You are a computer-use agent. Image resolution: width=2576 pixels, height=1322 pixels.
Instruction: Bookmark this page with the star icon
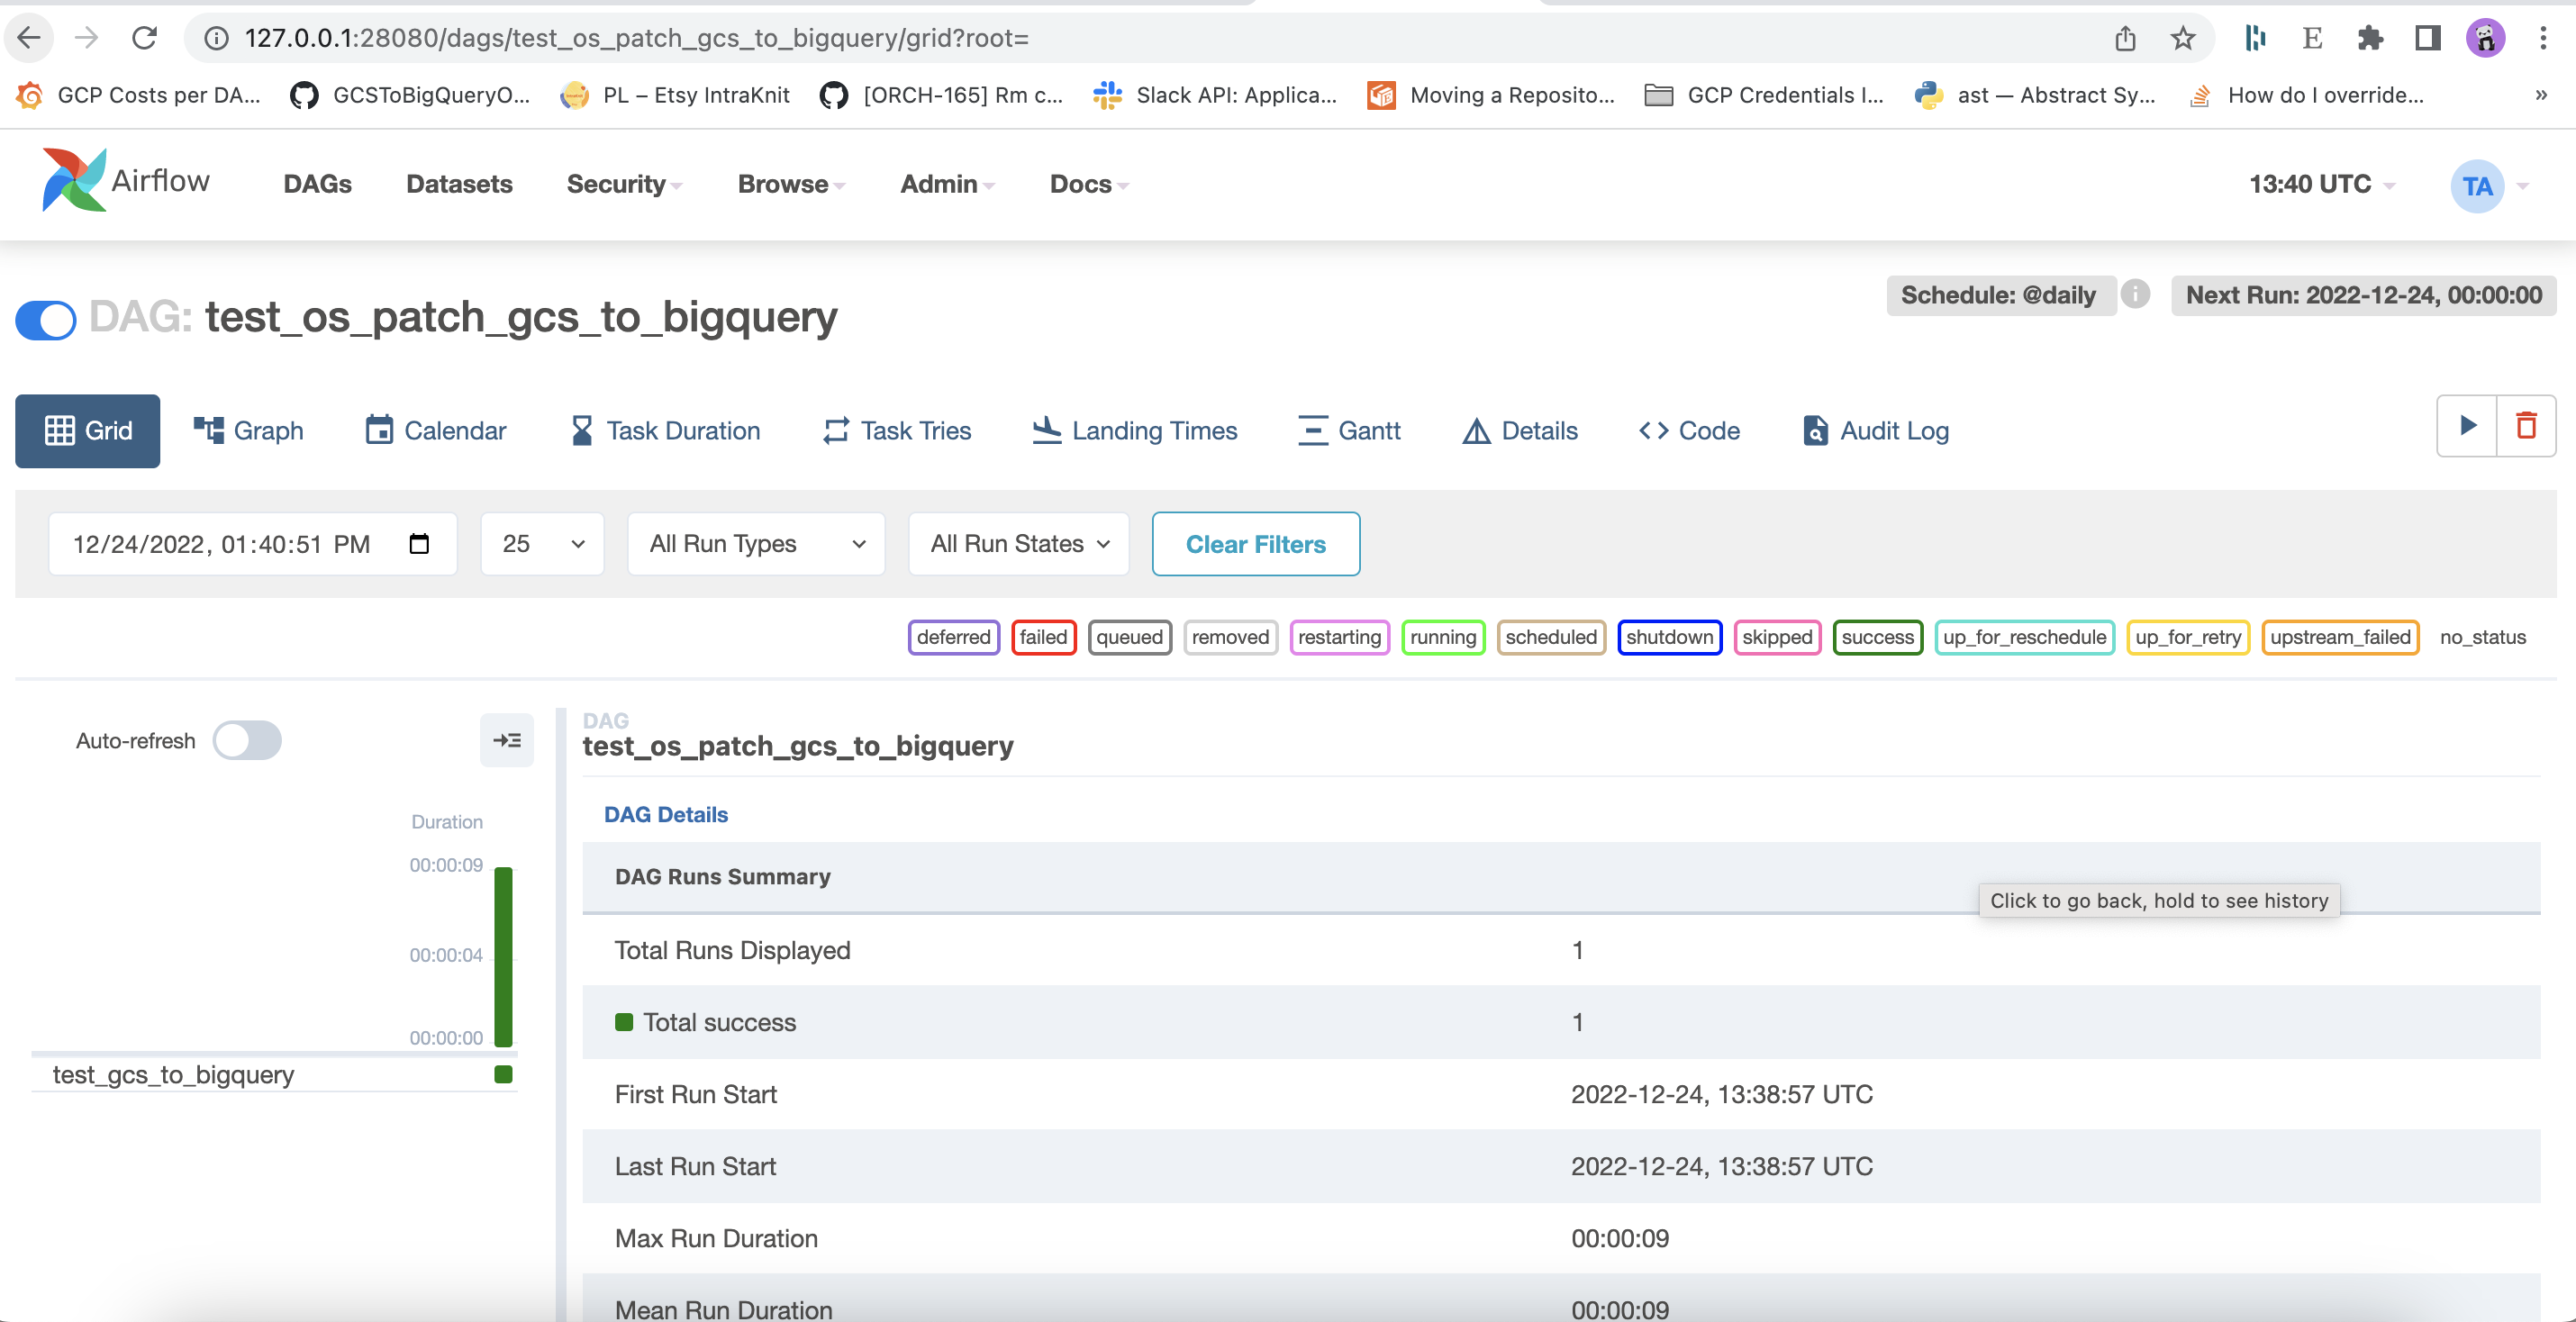[2183, 38]
